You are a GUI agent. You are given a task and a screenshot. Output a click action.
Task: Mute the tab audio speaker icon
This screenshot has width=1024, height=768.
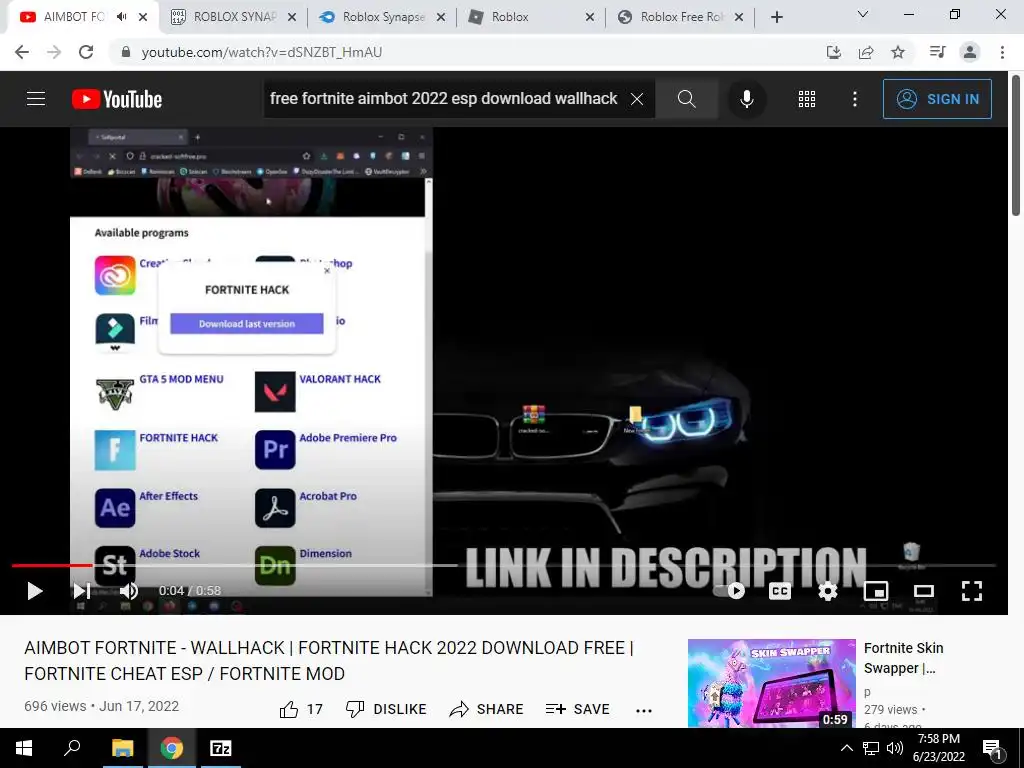point(121,17)
